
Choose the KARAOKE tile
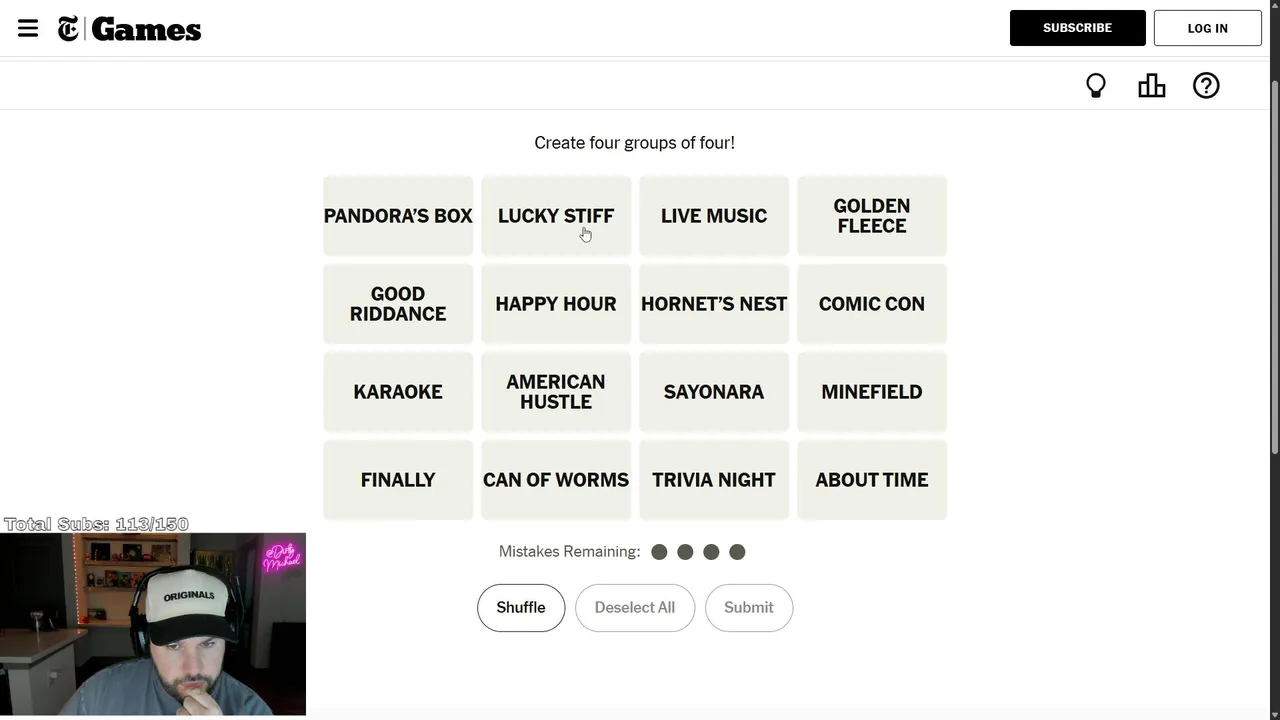pyautogui.click(x=398, y=392)
